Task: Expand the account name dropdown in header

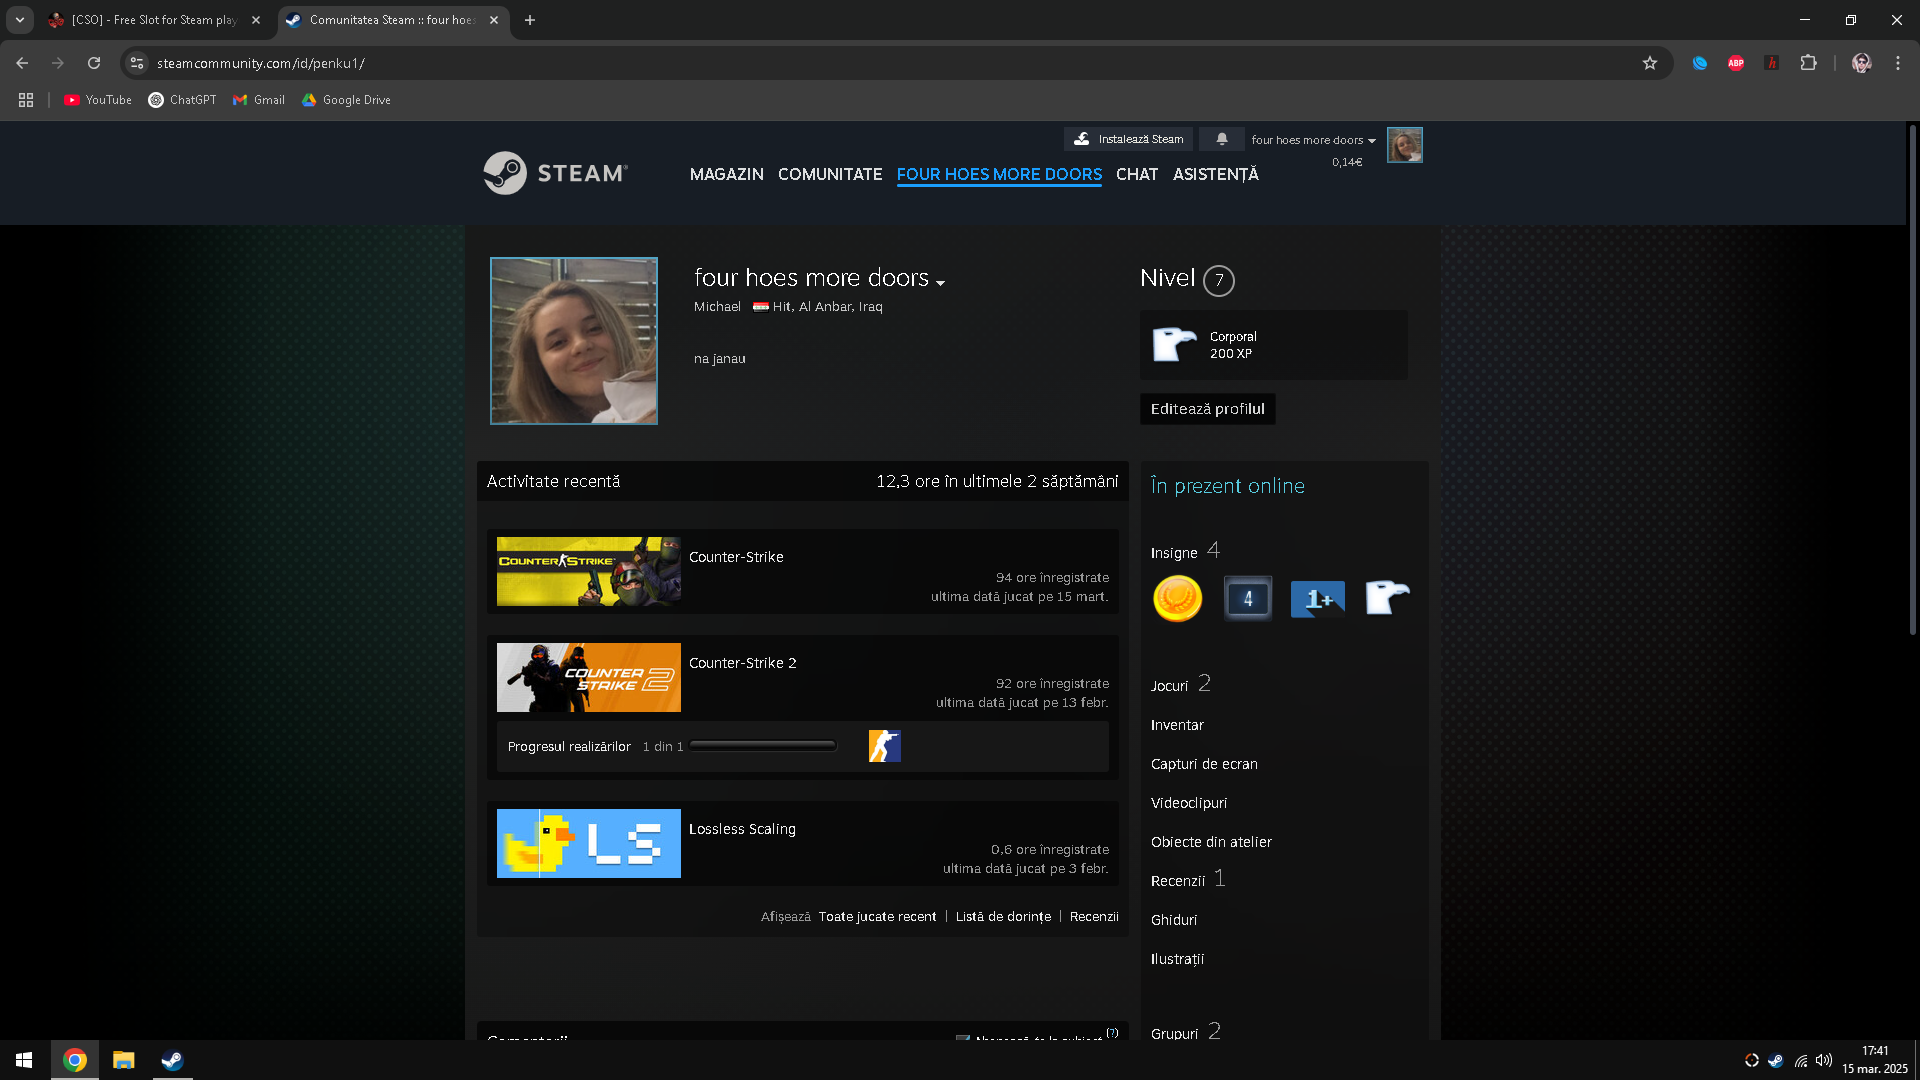Action: click(x=1313, y=140)
